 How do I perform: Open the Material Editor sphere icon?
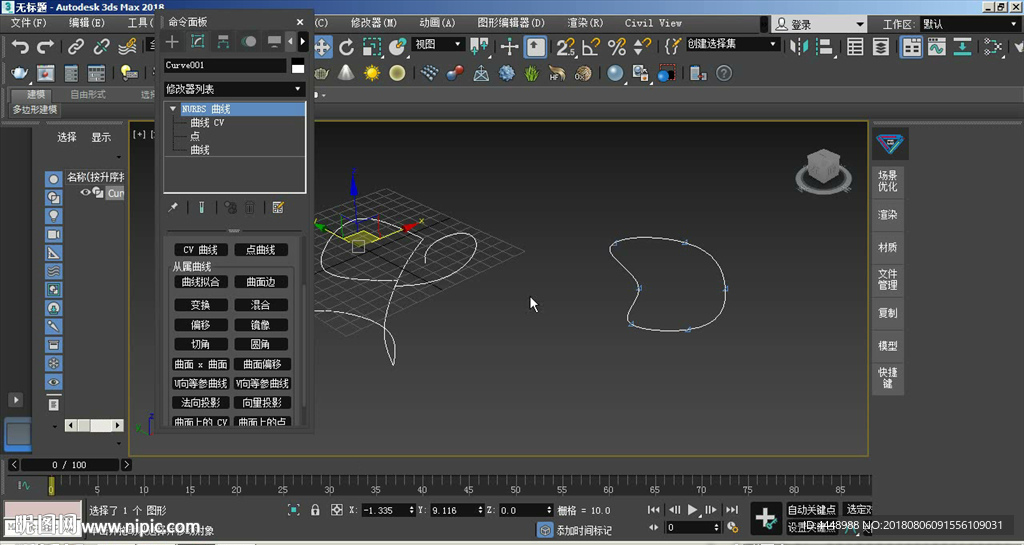(x=615, y=73)
